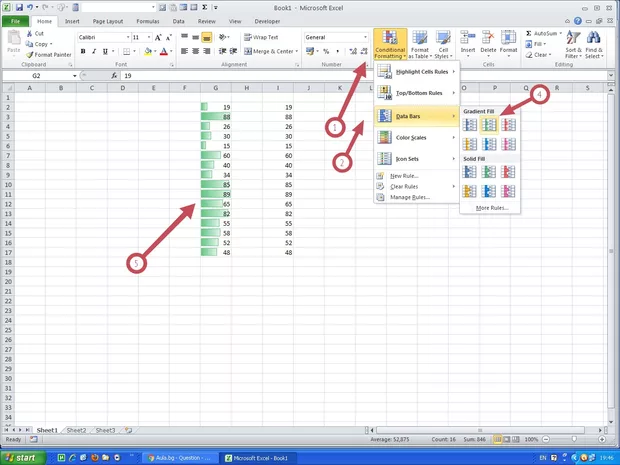Viewport: 620px width, 465px height.
Task: Click the Format Painter tool
Action: pyautogui.click(x=47, y=54)
